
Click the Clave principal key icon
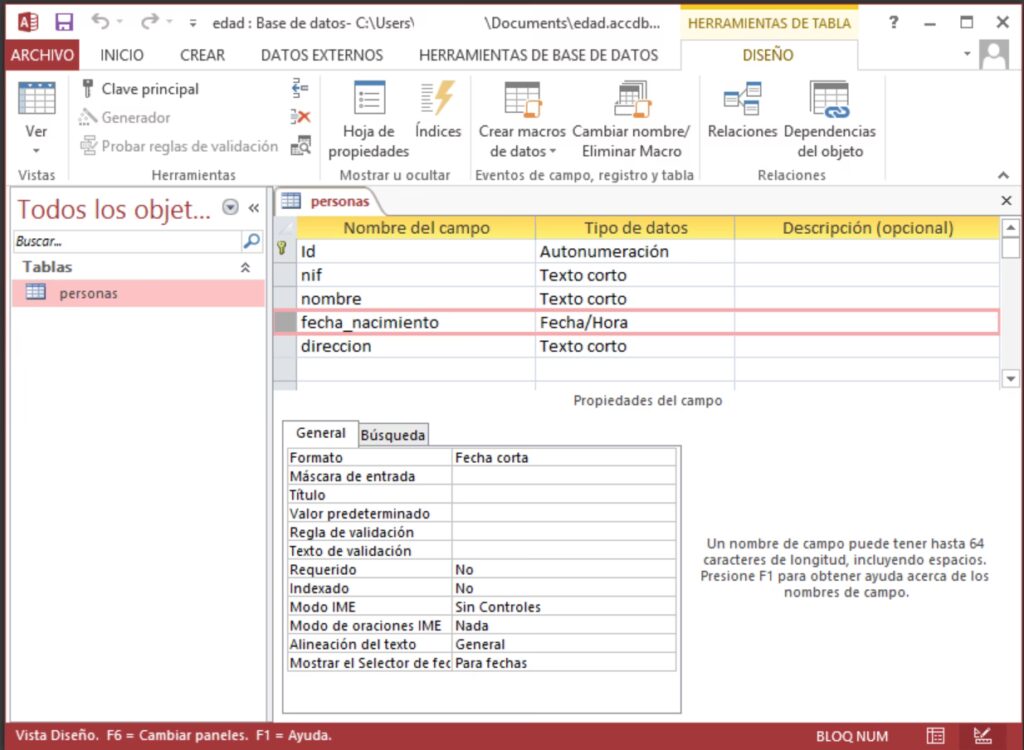(x=88, y=89)
